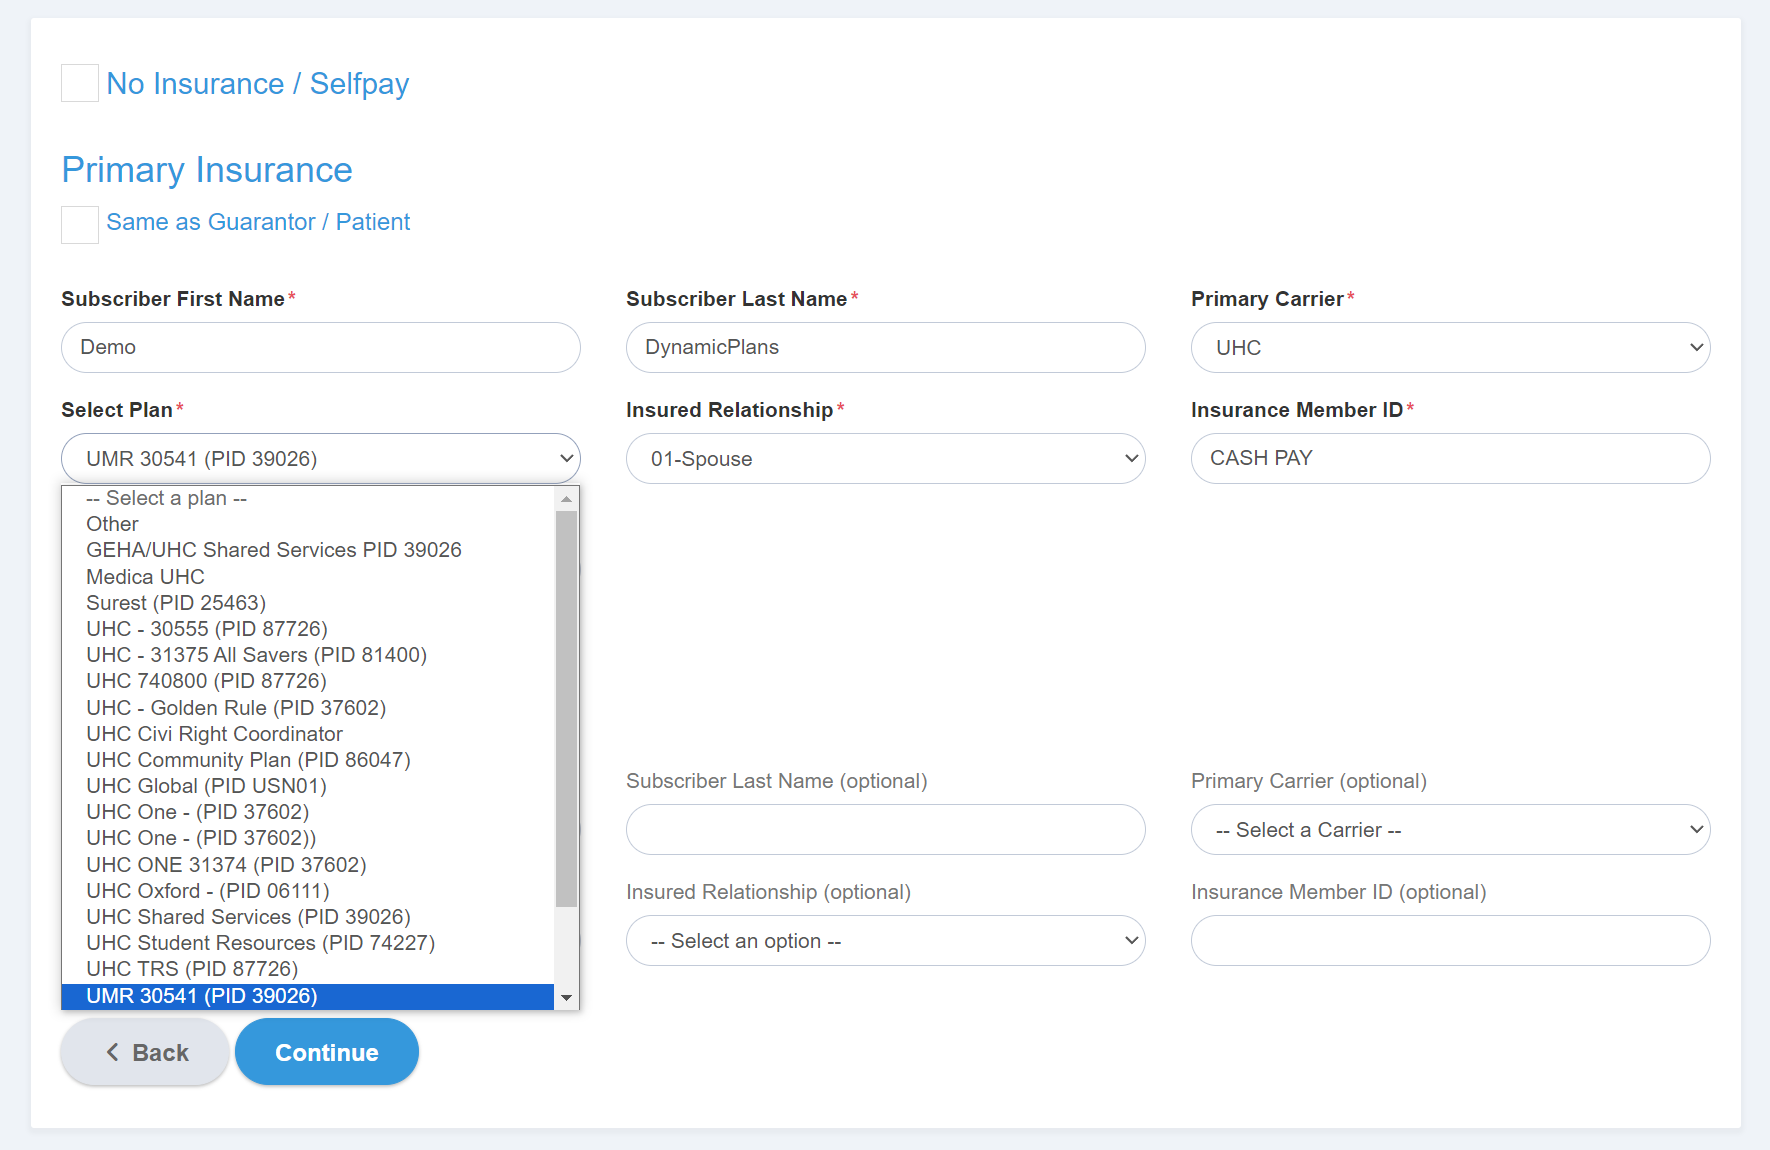Click the Subscriber Last Name field with DynamicPlans
The height and width of the screenshot is (1150, 1770).
coord(886,347)
